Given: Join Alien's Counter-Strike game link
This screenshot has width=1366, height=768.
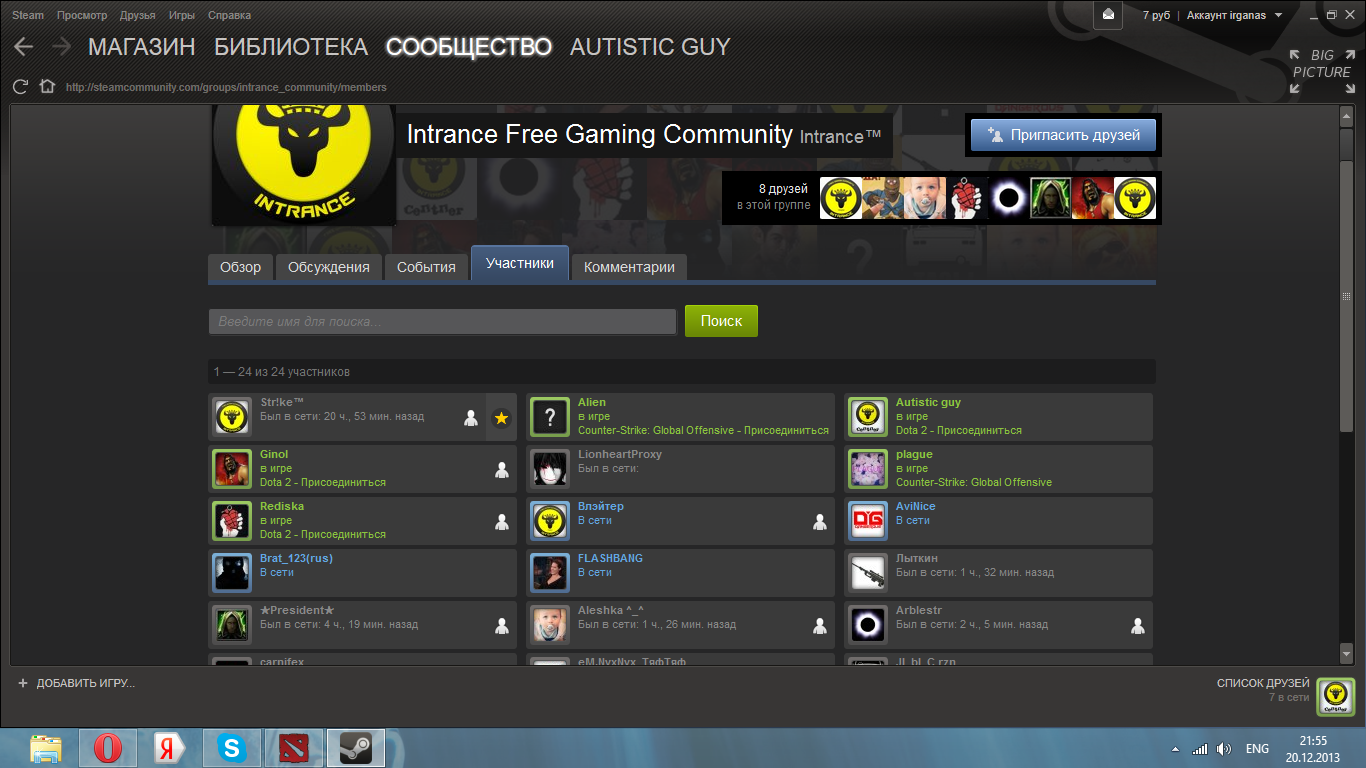Looking at the screenshot, I should pyautogui.click(x=703, y=430).
